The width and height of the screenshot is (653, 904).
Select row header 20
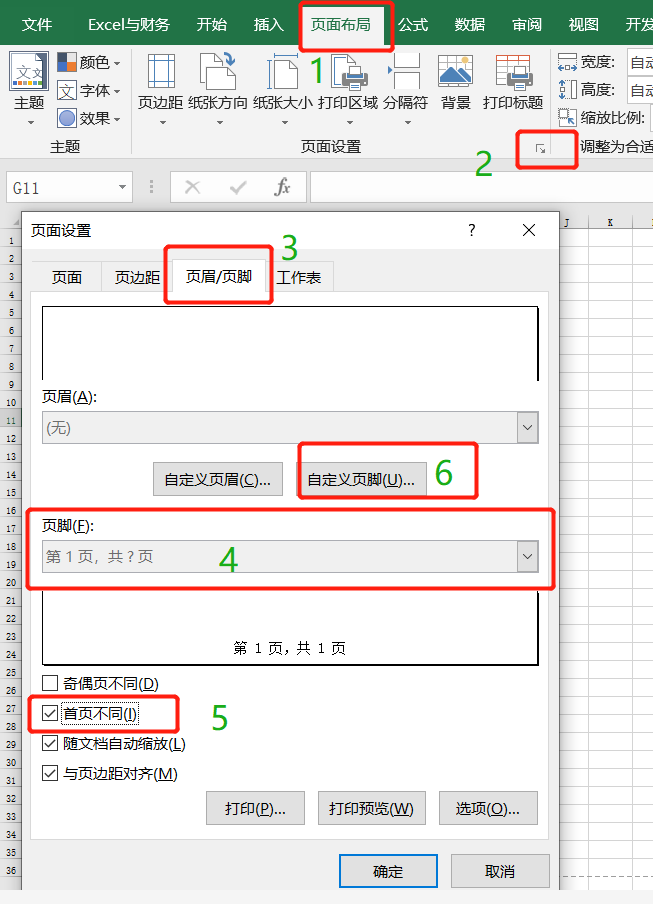click(x=11, y=582)
